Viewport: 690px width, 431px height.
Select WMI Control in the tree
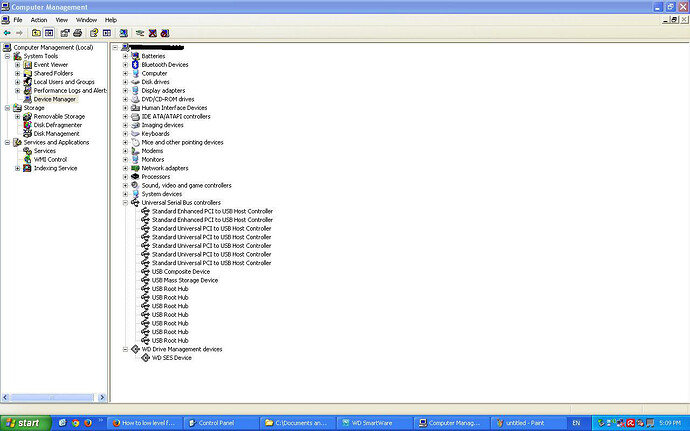pos(50,159)
